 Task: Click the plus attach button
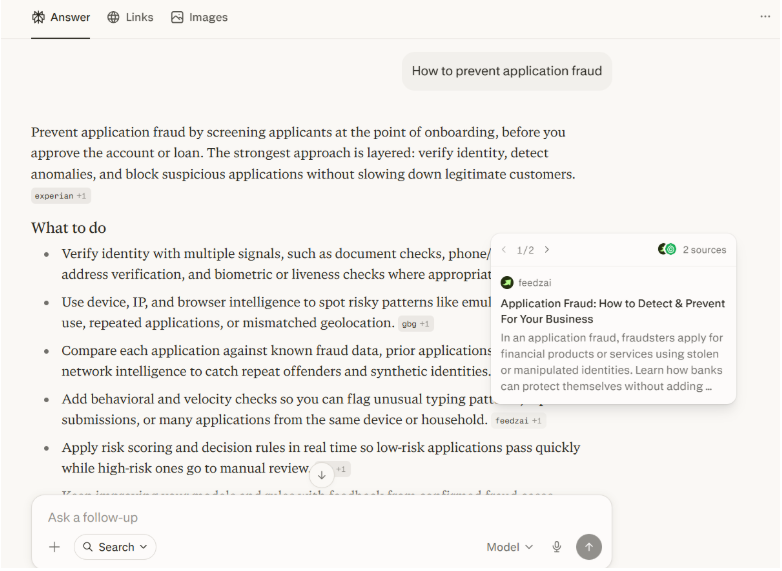(54, 547)
